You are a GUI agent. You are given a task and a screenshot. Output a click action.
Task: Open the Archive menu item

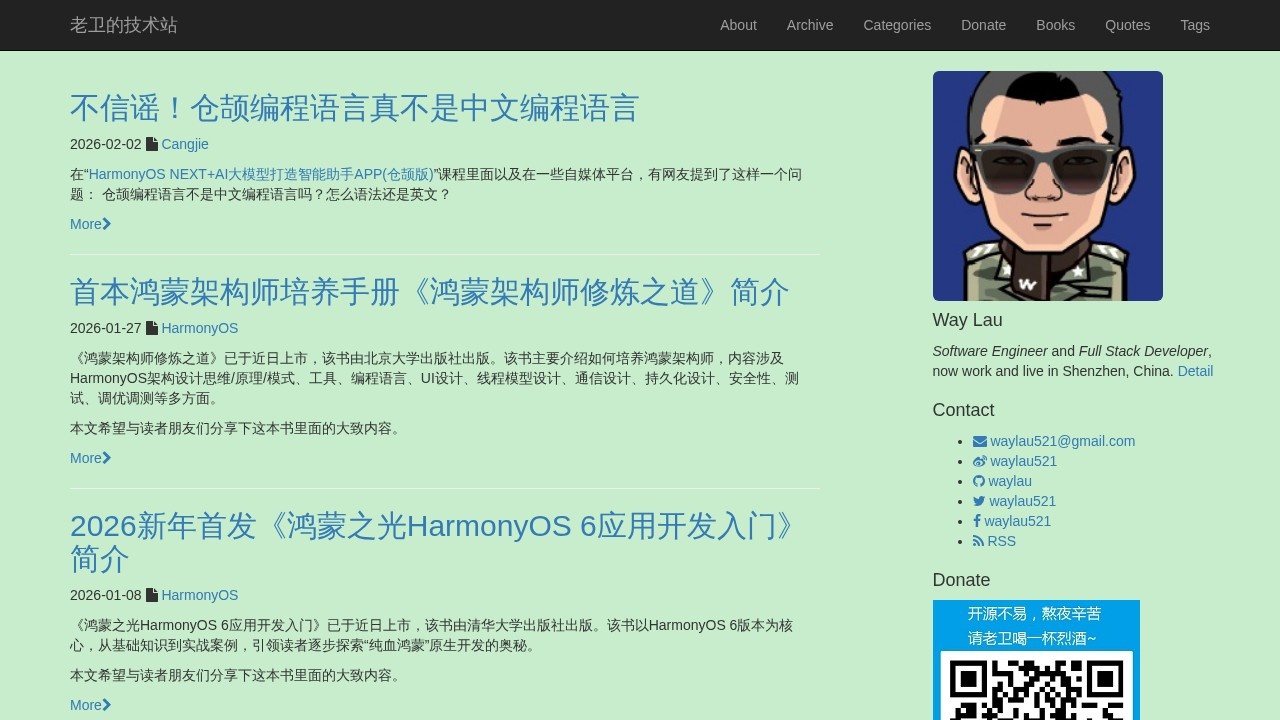[x=810, y=25]
